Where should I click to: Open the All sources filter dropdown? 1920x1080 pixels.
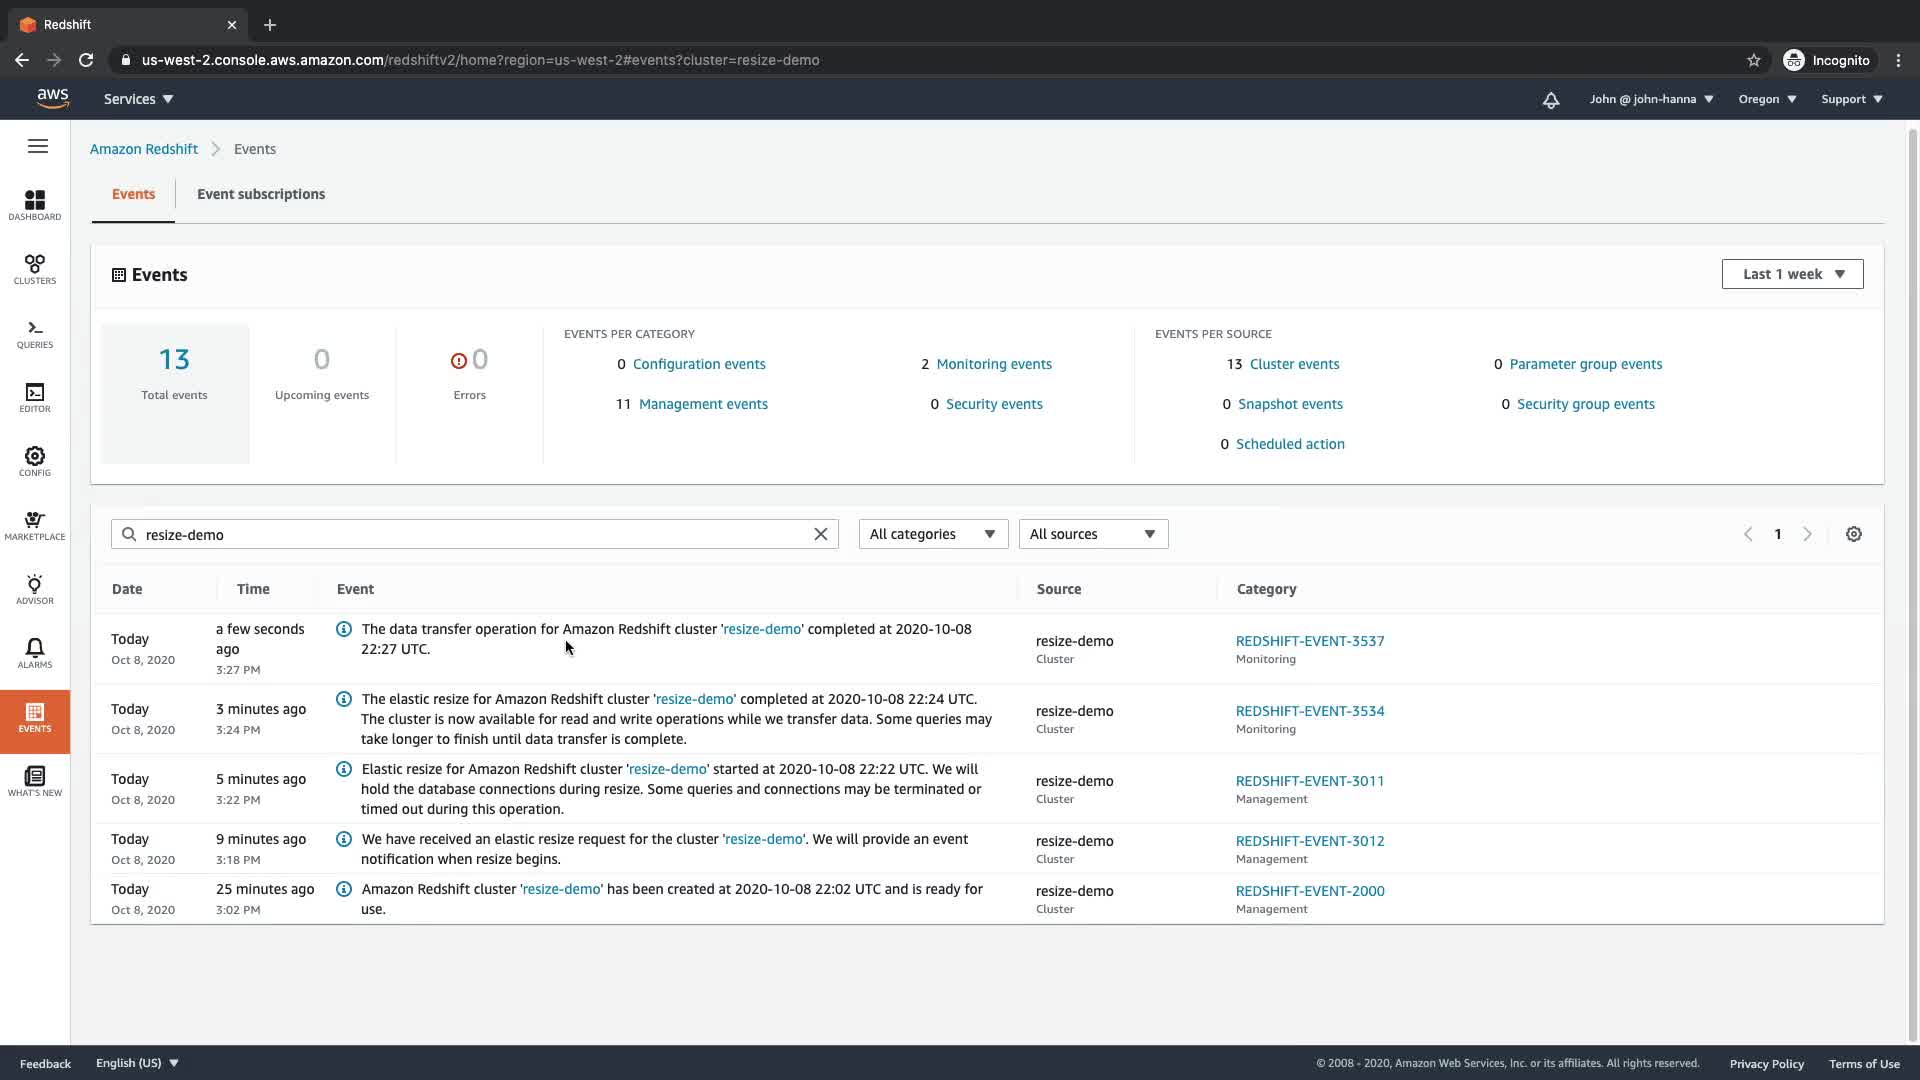tap(1092, 534)
